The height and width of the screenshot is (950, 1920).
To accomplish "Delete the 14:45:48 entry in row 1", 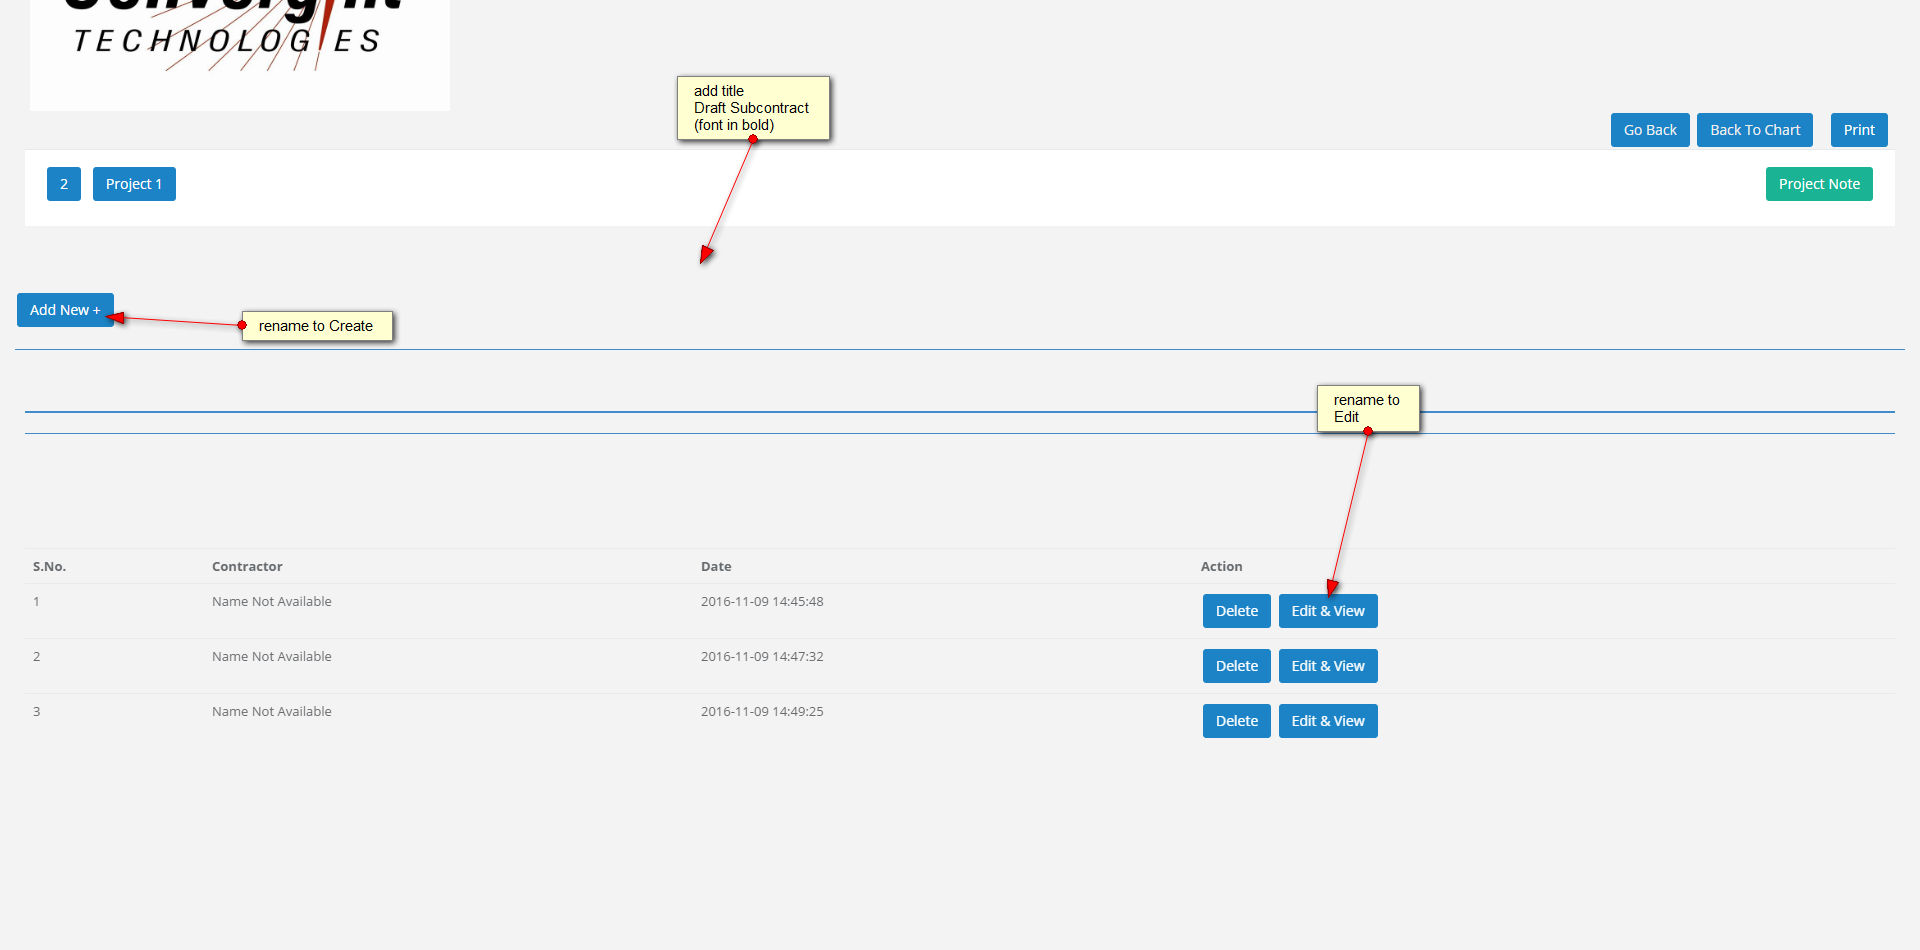I will [x=1237, y=611].
